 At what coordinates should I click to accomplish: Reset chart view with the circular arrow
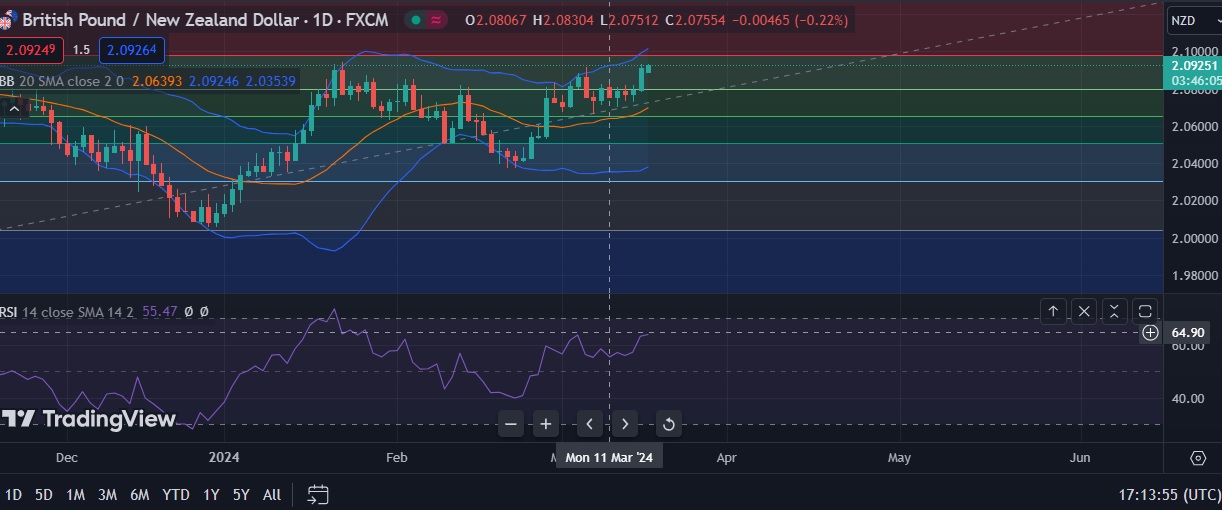(x=669, y=424)
